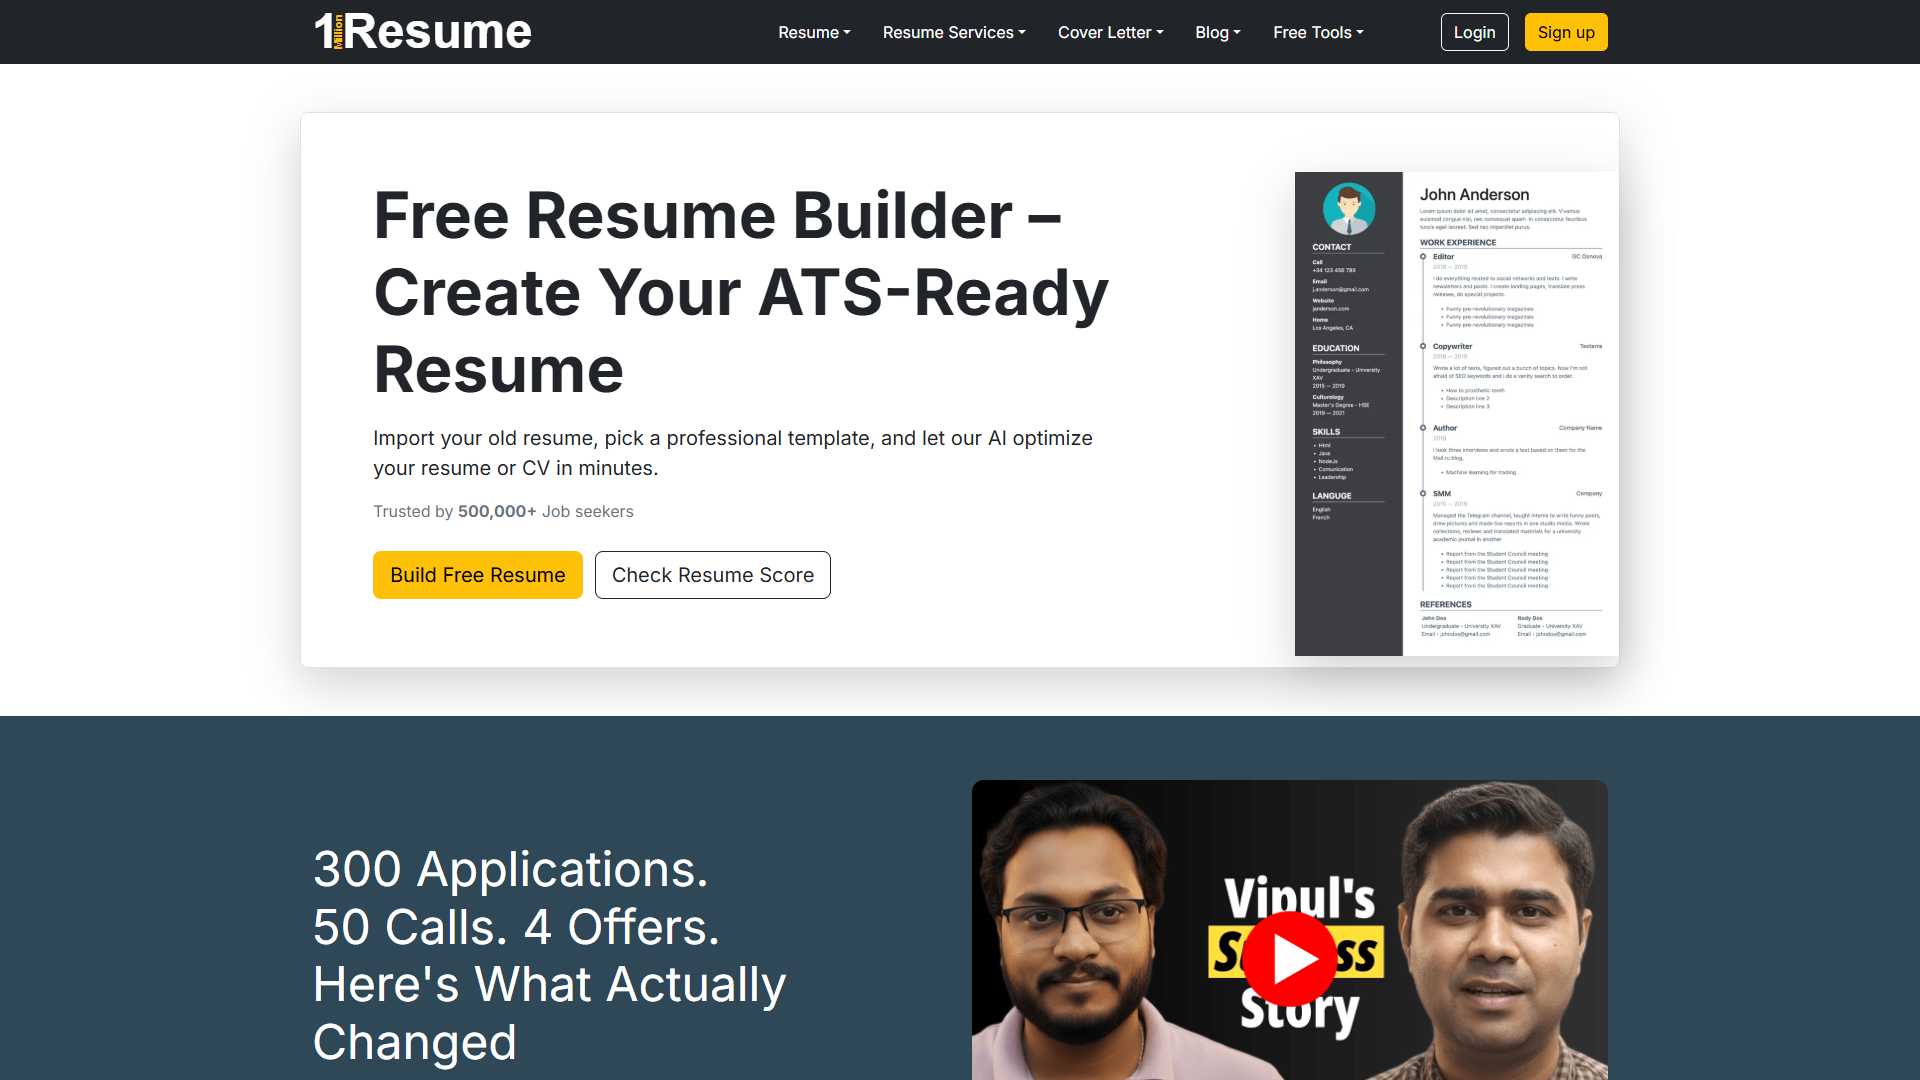Click the 'Trusted by 500,000+ Job seekers' text
1920x1080 pixels.
pos(503,511)
